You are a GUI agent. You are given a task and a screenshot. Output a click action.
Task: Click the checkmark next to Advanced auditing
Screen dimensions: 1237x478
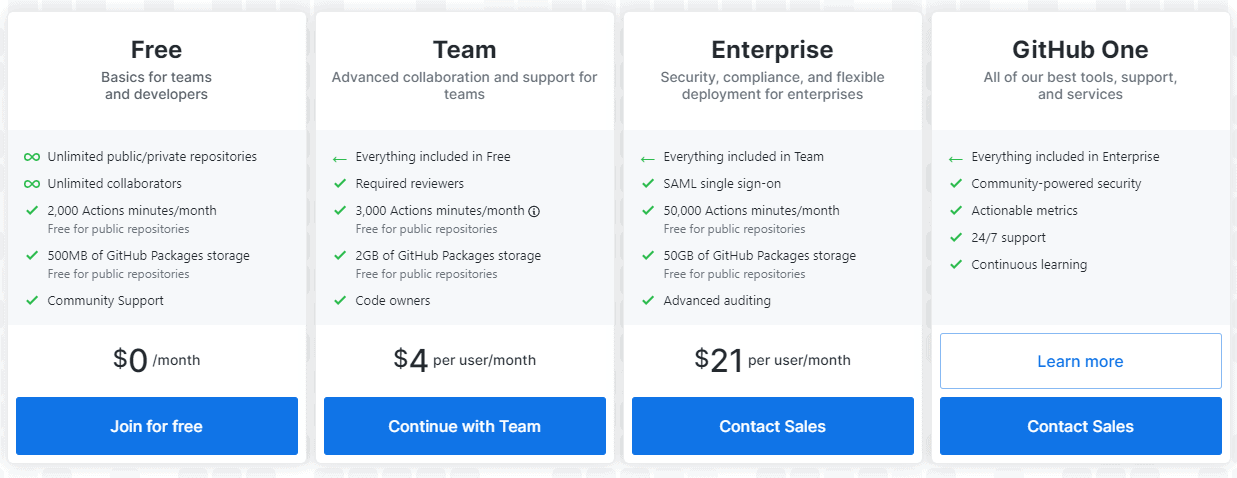(648, 301)
